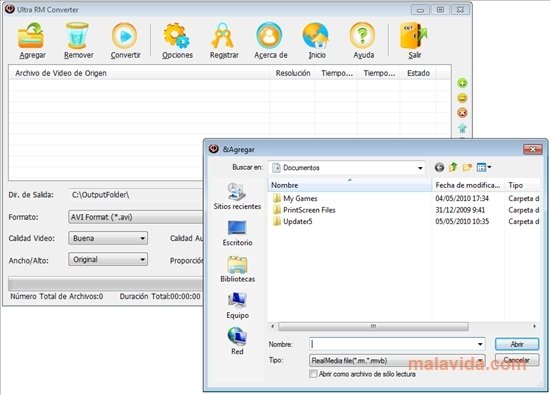
Task: Open Equipo in the places bar
Action: [237, 306]
